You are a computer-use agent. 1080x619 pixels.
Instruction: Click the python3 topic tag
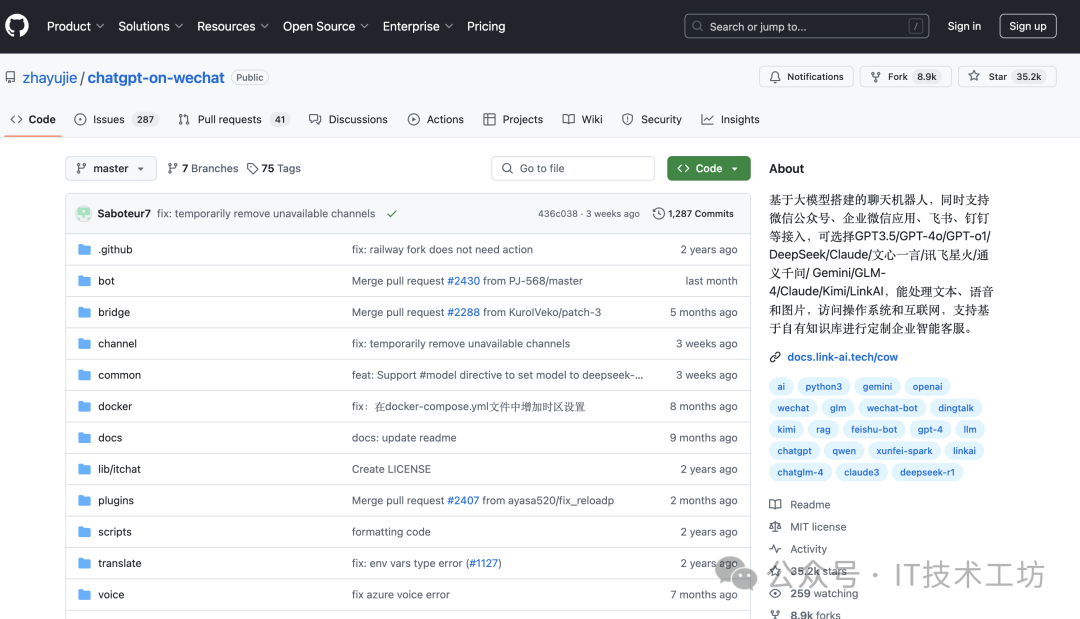pyautogui.click(x=823, y=387)
